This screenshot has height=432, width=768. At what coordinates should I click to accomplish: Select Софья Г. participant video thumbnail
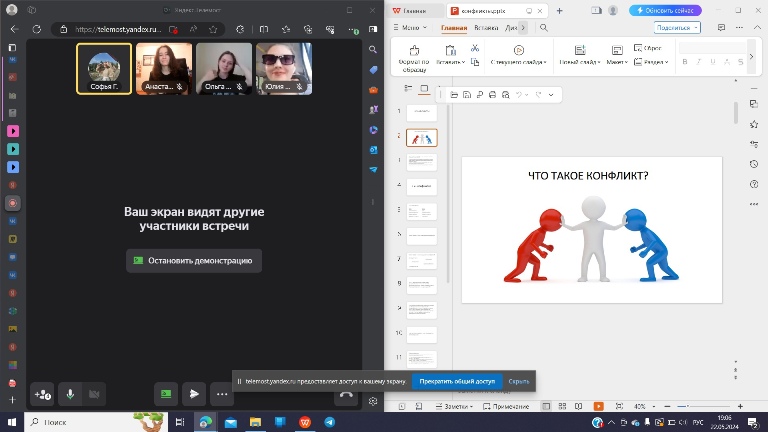(103, 68)
